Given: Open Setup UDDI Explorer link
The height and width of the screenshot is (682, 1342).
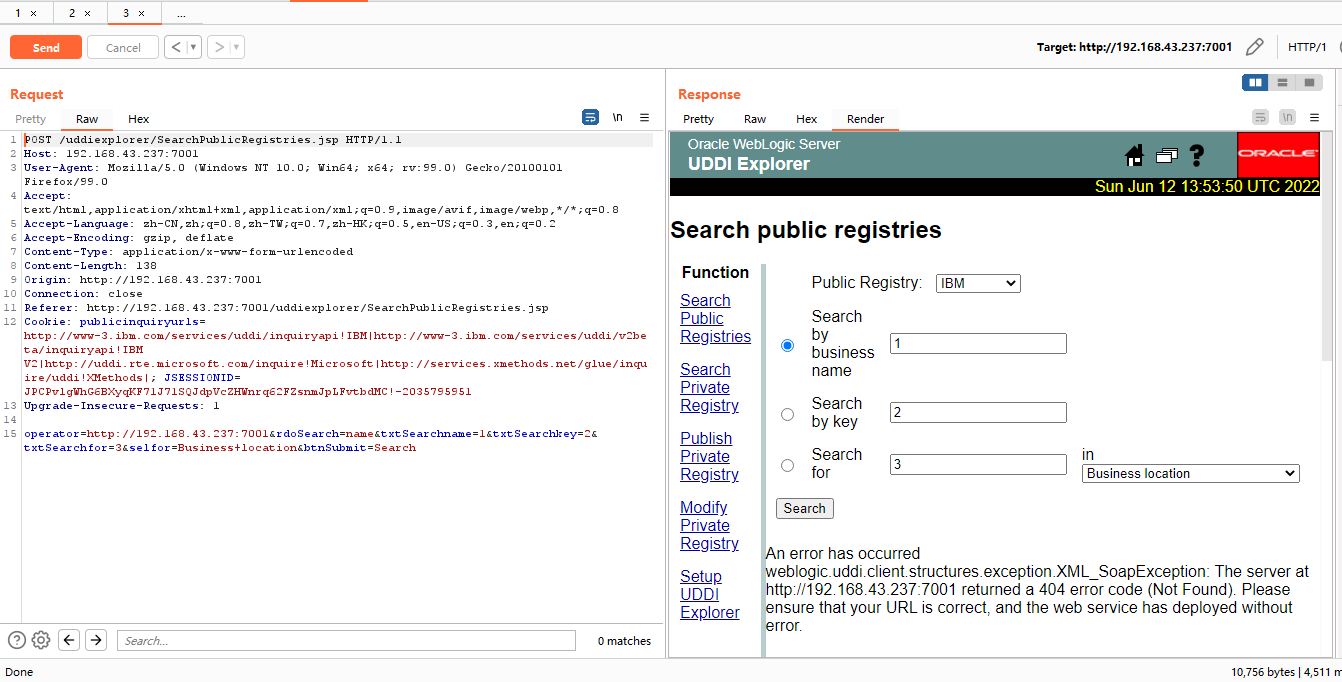Looking at the screenshot, I should pyautogui.click(x=710, y=595).
